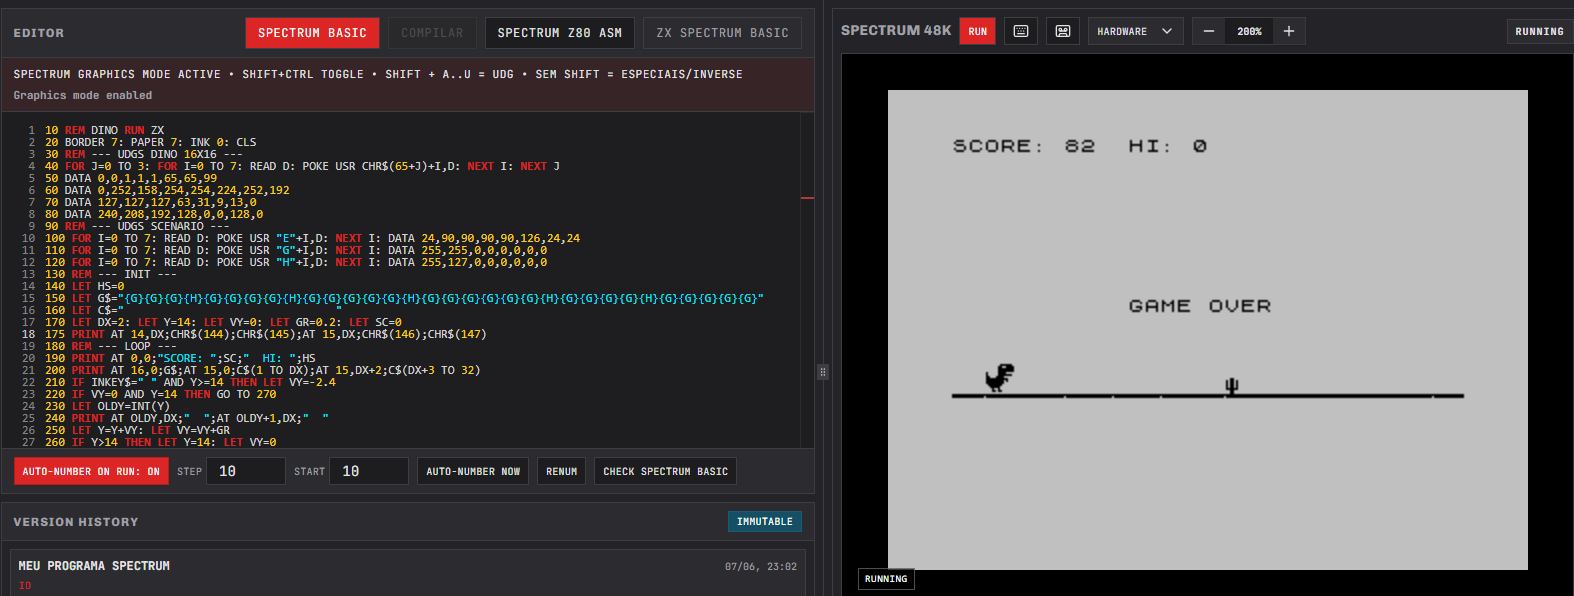Edit the Start number field
Viewport: 1574px width, 596px height.
369,471
